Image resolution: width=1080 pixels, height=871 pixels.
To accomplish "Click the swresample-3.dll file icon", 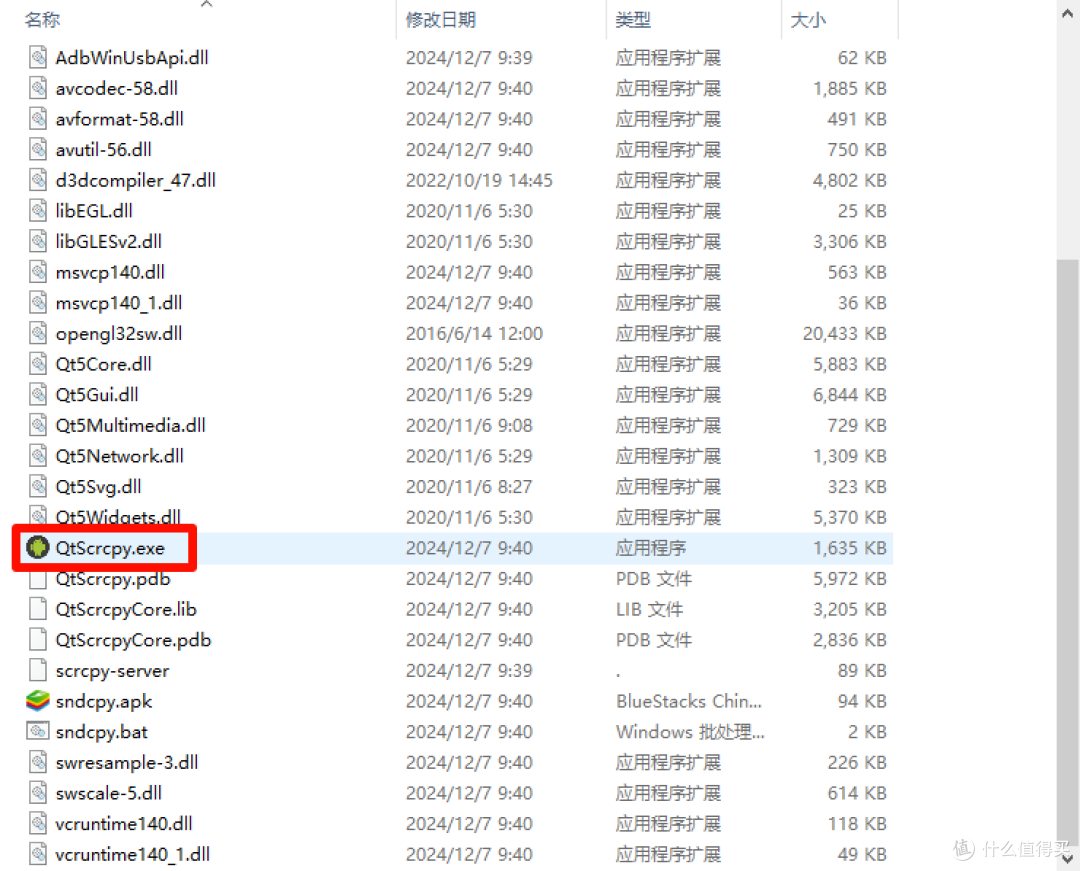I will pyautogui.click(x=38, y=762).
